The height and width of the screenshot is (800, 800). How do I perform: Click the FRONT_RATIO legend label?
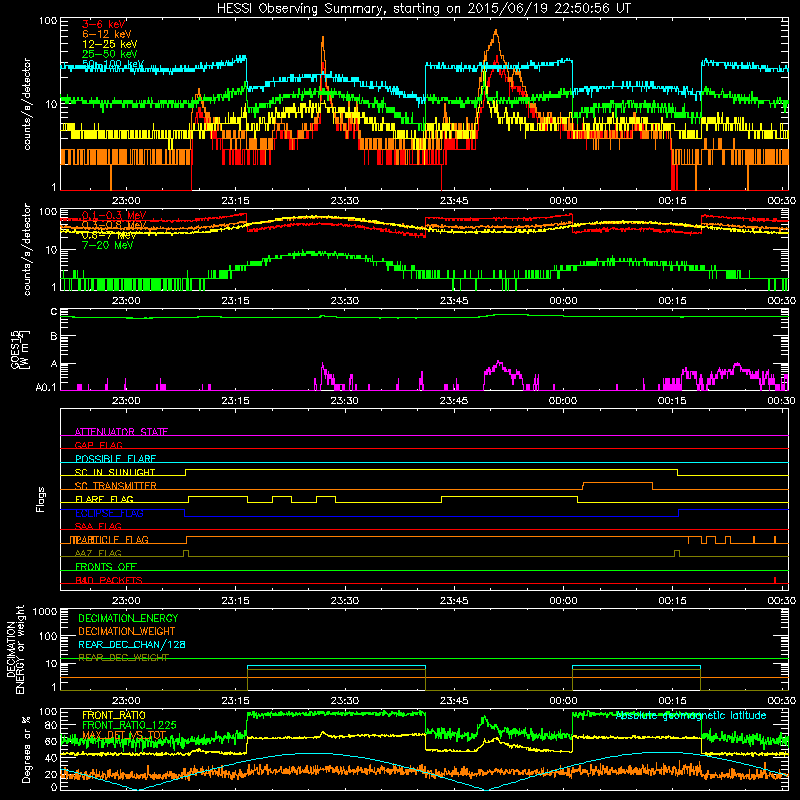(x=114, y=715)
